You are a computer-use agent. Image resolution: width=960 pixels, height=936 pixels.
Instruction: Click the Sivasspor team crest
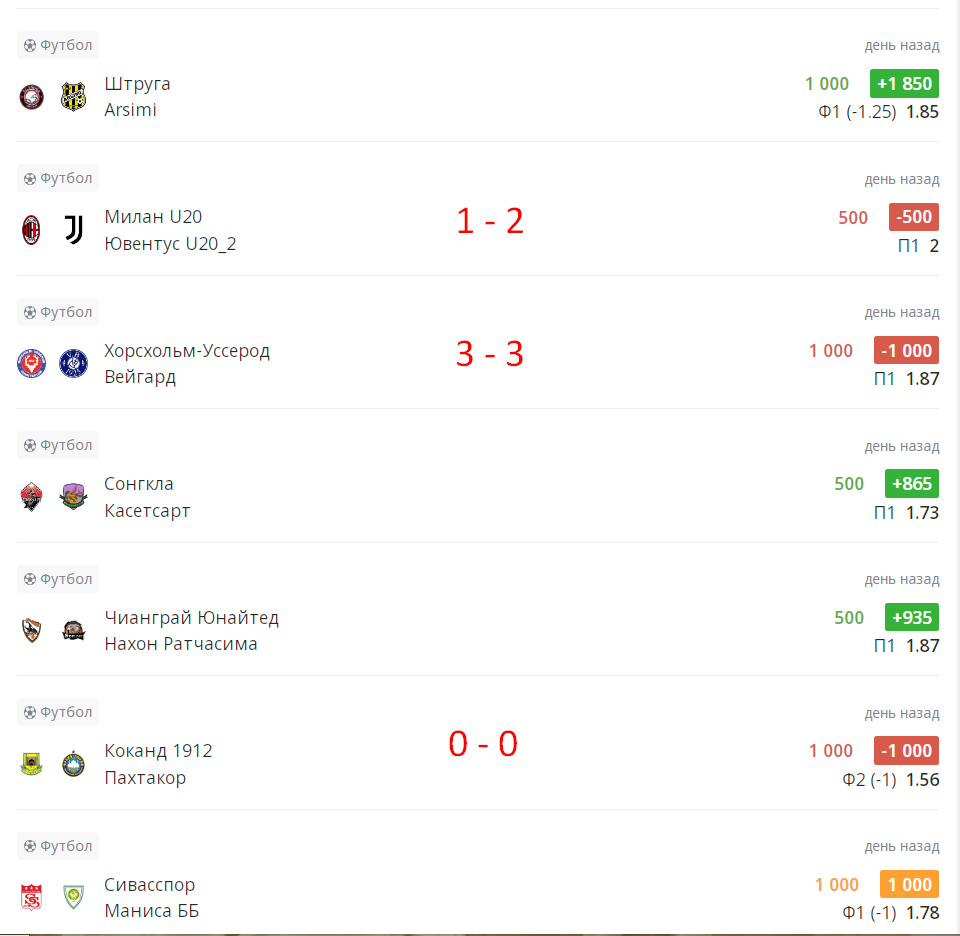pos(32,897)
